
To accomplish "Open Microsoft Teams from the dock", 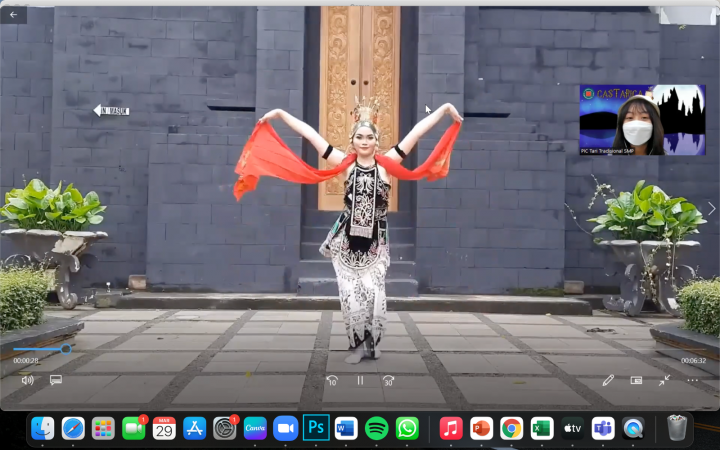I will click(603, 428).
